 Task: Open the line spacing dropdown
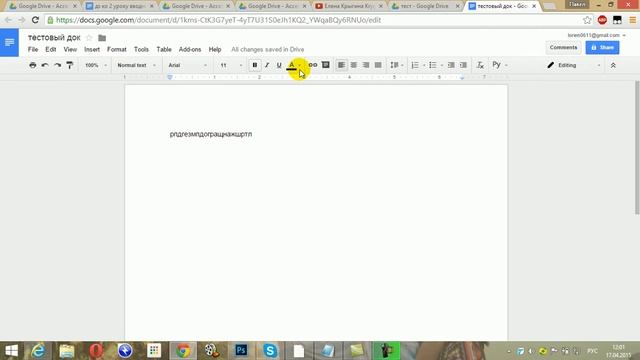[x=396, y=65]
